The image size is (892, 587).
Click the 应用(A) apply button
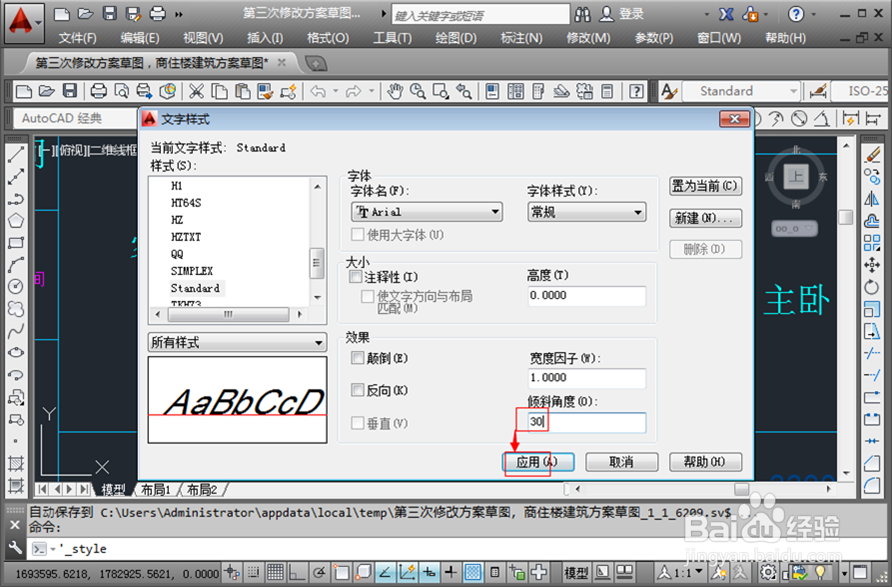(538, 462)
